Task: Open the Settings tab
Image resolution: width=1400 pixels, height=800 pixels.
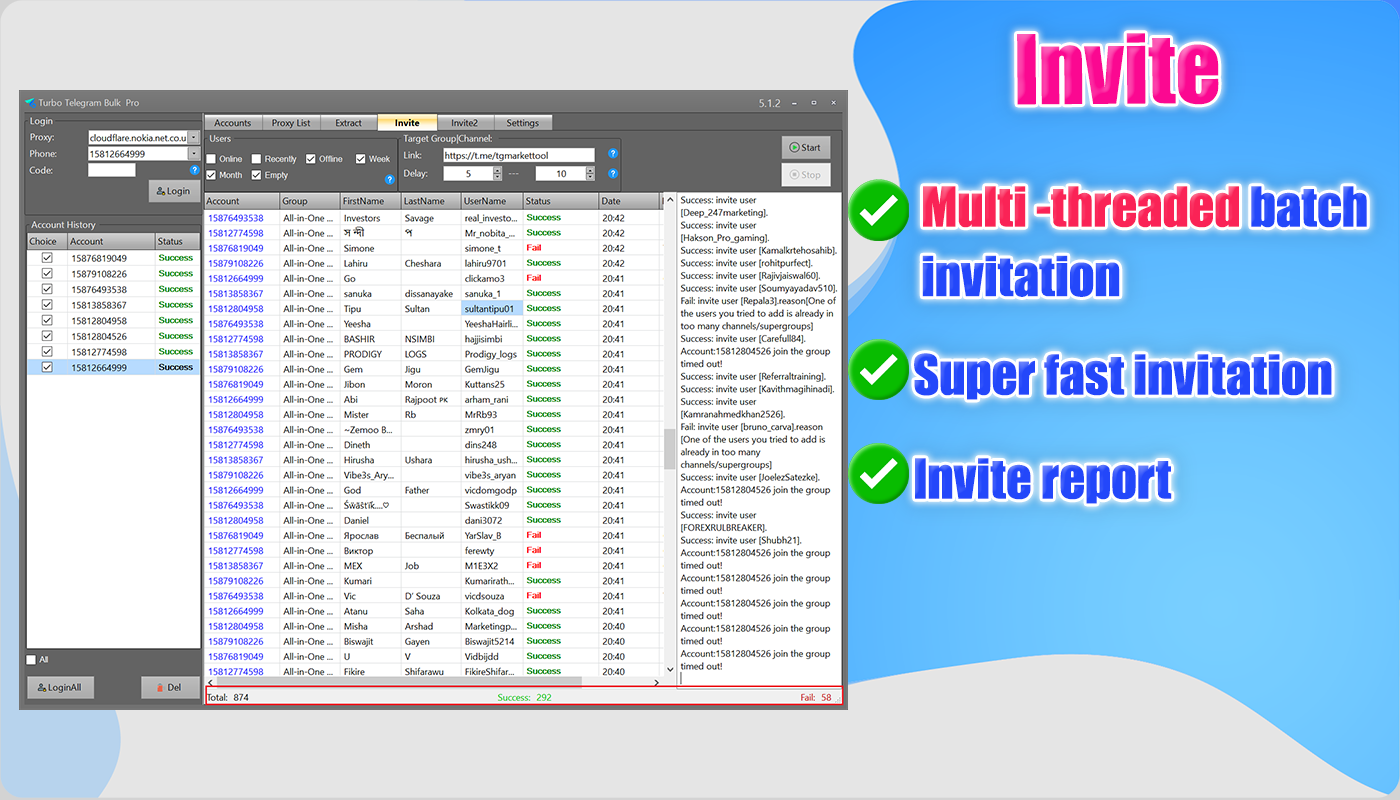Action: [x=522, y=123]
